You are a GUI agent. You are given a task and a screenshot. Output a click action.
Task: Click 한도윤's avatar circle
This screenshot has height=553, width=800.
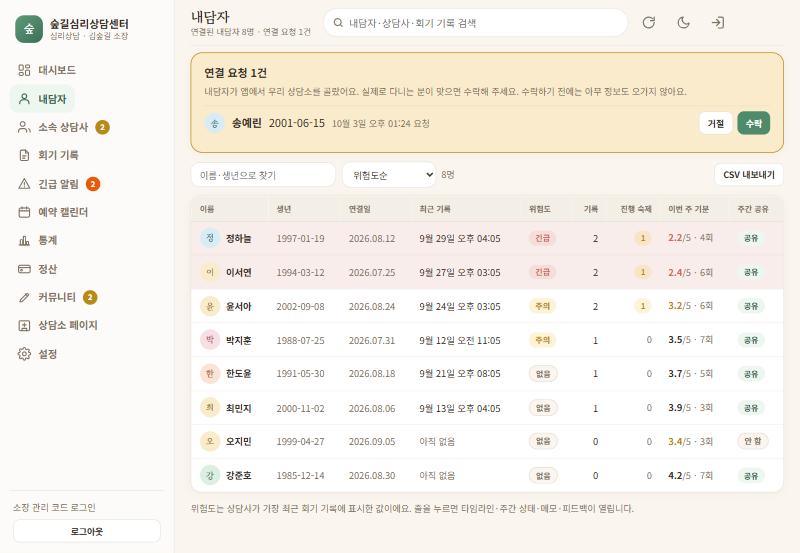click(x=210, y=373)
